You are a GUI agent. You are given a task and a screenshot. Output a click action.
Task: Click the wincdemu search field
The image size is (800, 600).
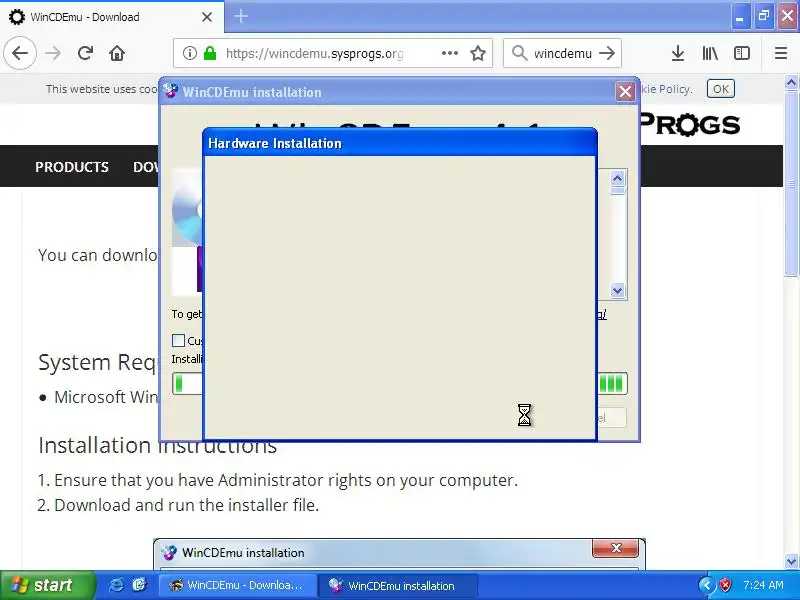[563, 53]
